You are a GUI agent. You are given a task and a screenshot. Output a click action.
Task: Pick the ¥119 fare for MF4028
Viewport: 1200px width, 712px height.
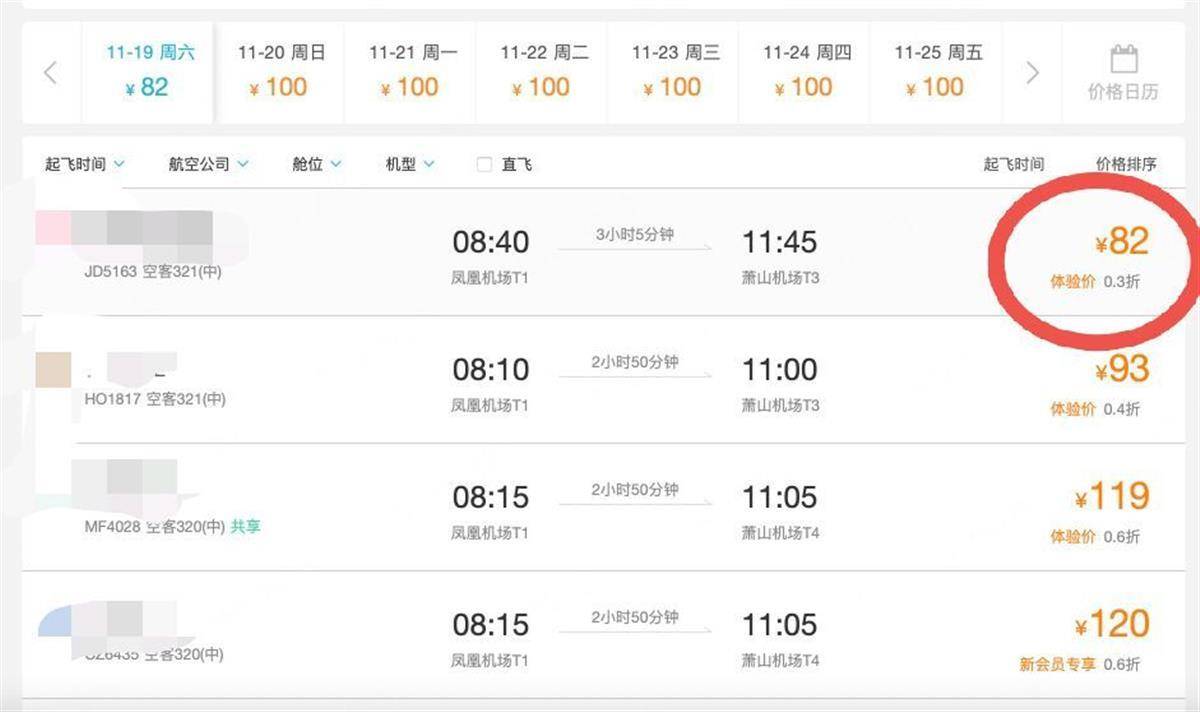tap(1112, 497)
